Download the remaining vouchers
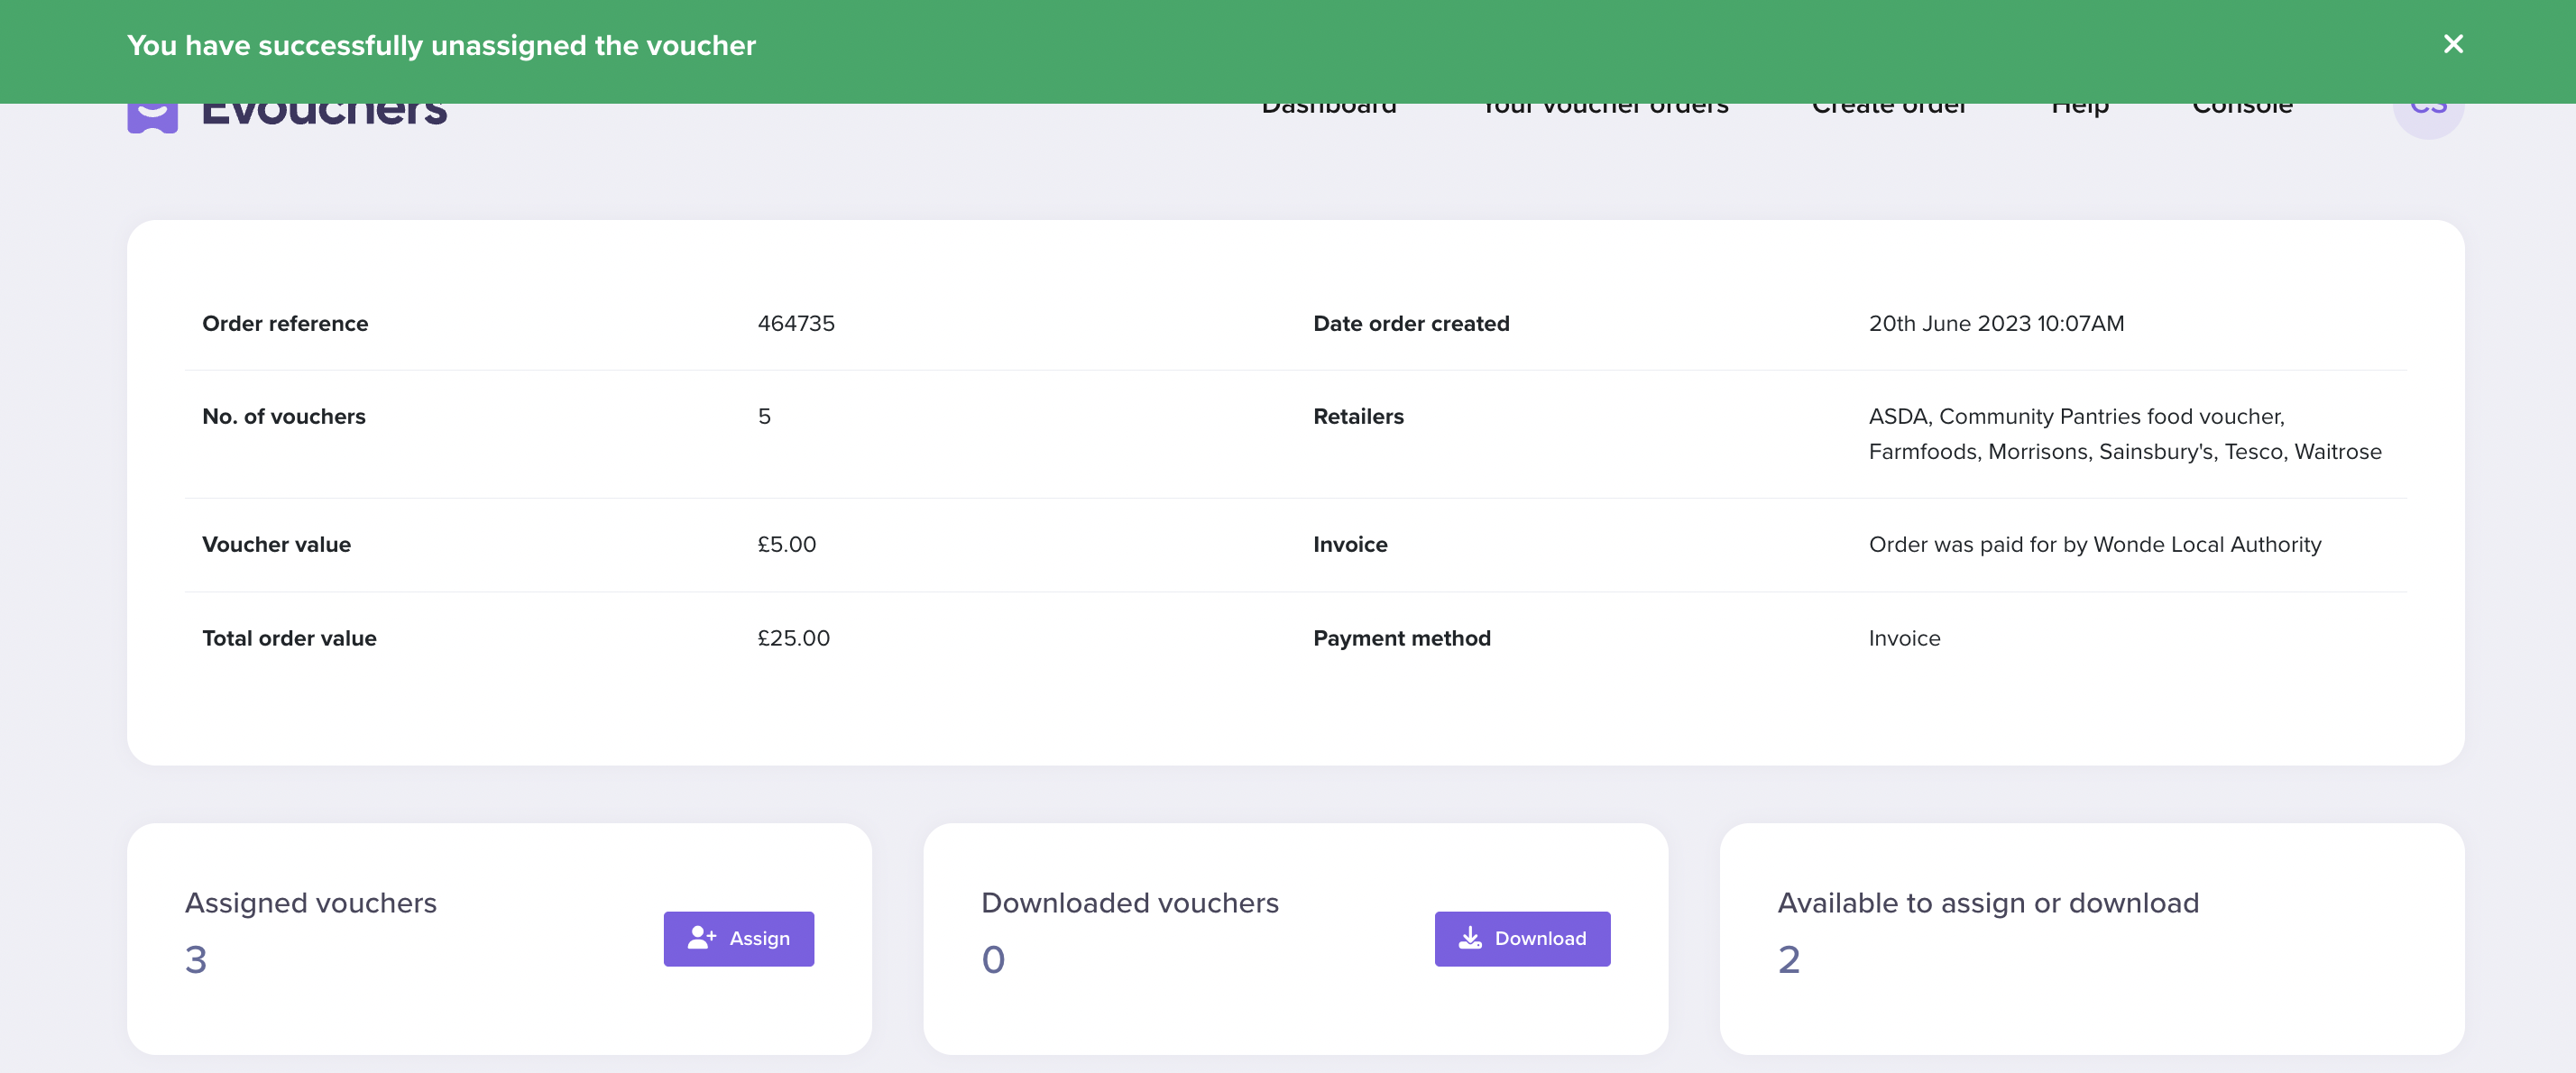The width and height of the screenshot is (2576, 1073). pos(1522,938)
